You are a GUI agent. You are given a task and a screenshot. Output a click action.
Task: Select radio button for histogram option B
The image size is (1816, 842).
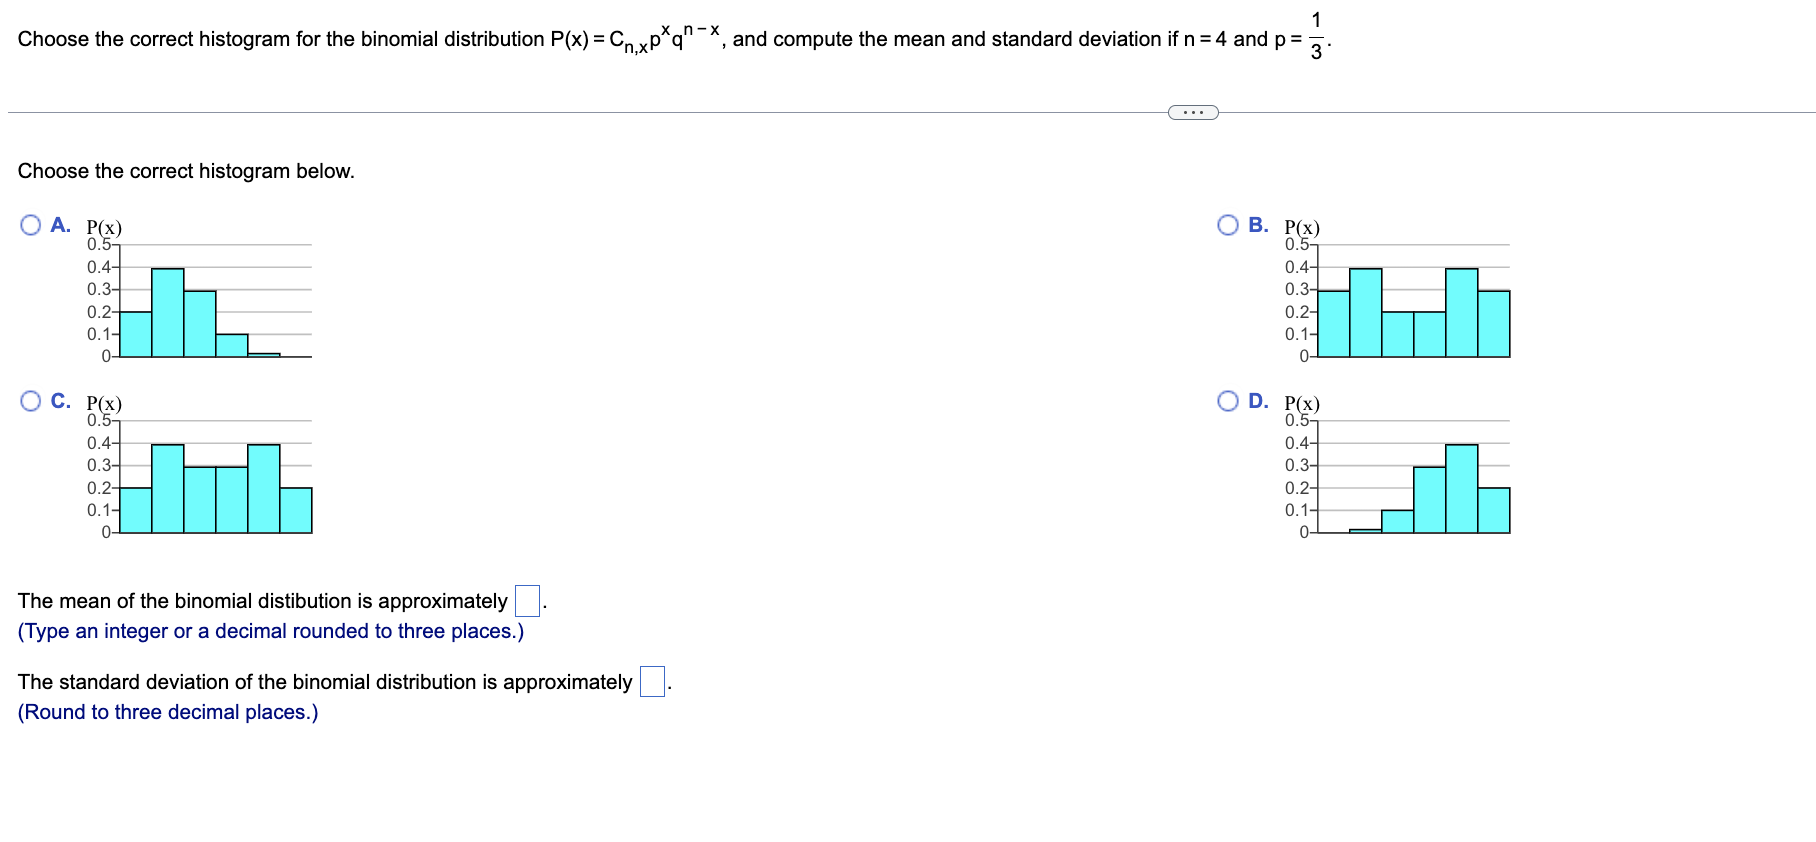(x=1227, y=224)
